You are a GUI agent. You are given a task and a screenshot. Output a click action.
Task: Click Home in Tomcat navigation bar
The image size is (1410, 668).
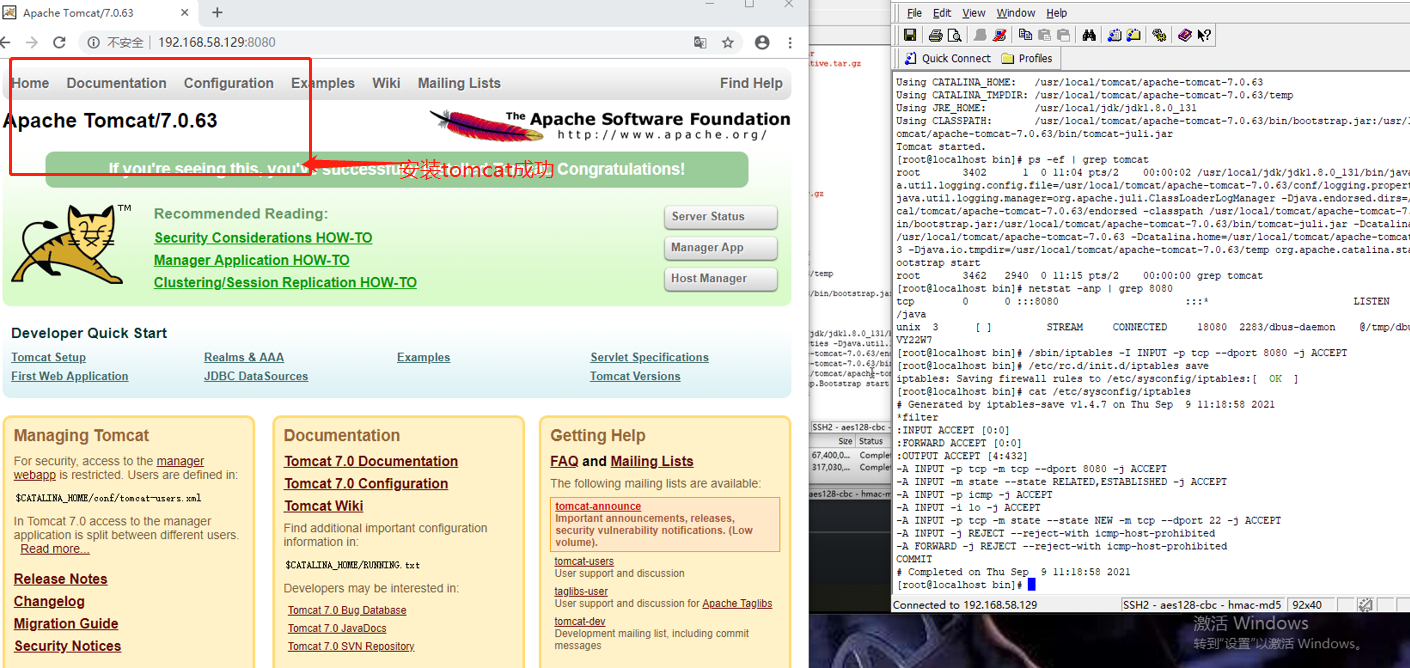tap(30, 83)
